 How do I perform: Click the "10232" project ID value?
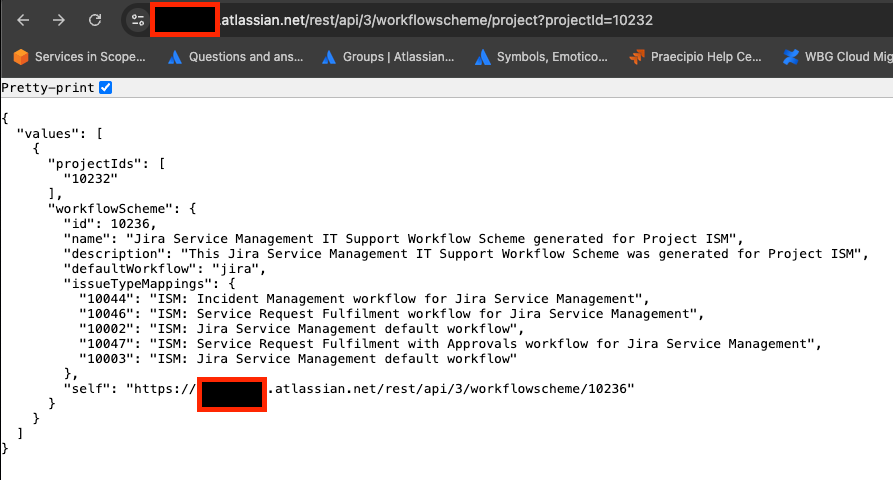[91, 178]
